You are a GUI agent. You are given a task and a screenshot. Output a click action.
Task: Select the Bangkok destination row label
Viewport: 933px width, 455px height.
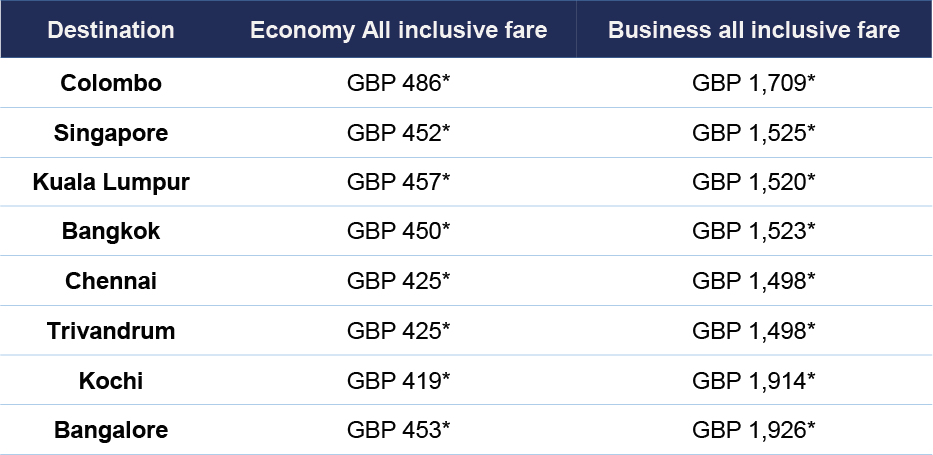pos(111,232)
